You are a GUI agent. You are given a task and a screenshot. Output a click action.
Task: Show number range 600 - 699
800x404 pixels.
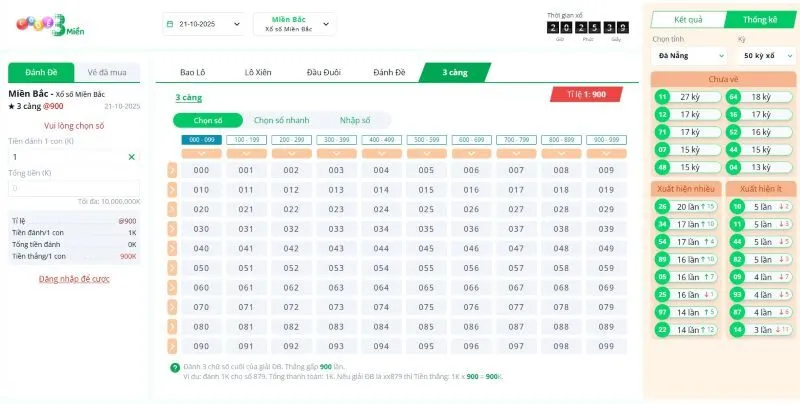coord(471,140)
